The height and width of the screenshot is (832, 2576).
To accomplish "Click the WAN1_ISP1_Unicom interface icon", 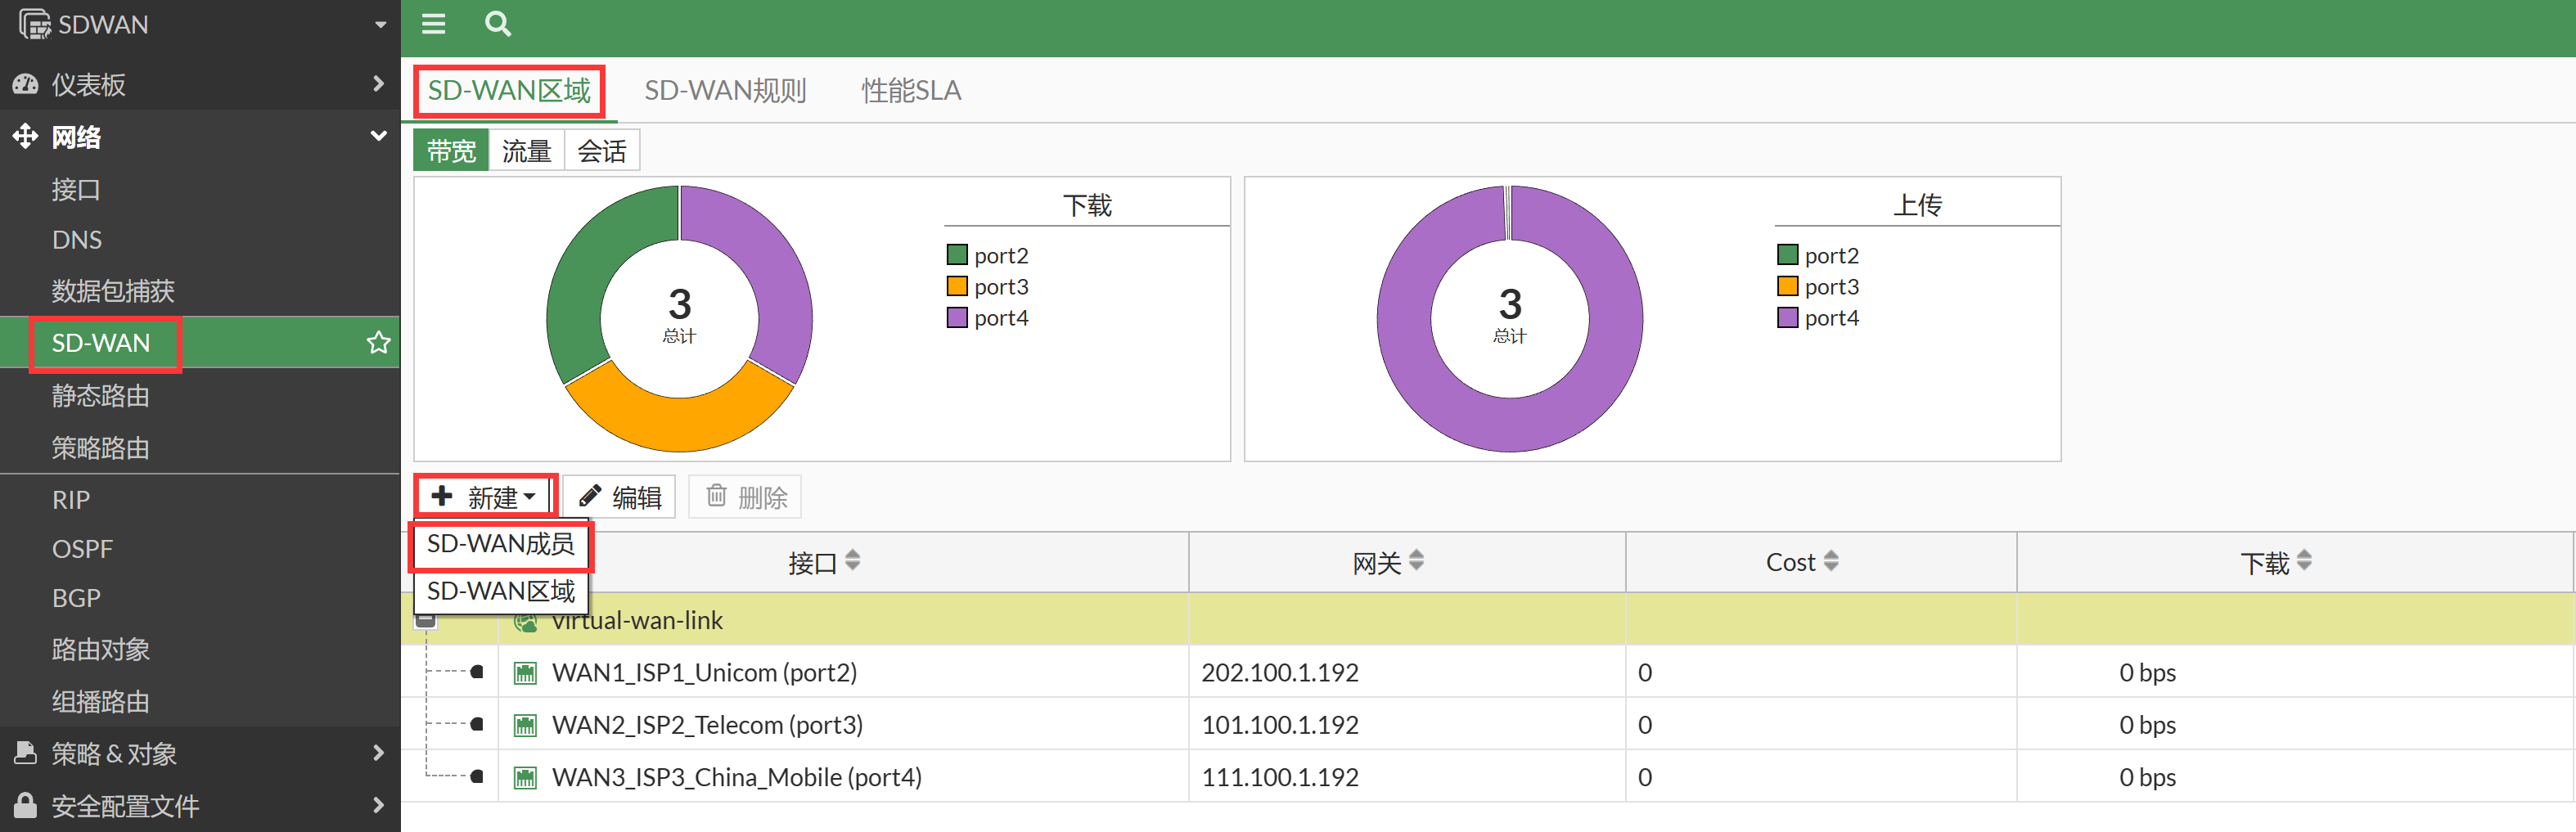I will (525, 673).
